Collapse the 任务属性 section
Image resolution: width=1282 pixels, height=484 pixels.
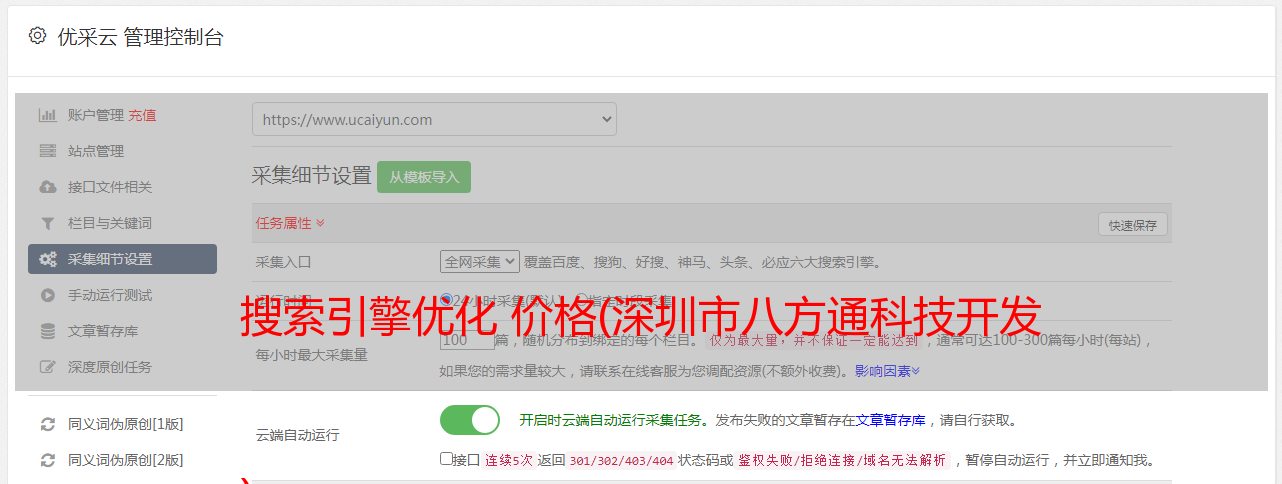[x=290, y=223]
